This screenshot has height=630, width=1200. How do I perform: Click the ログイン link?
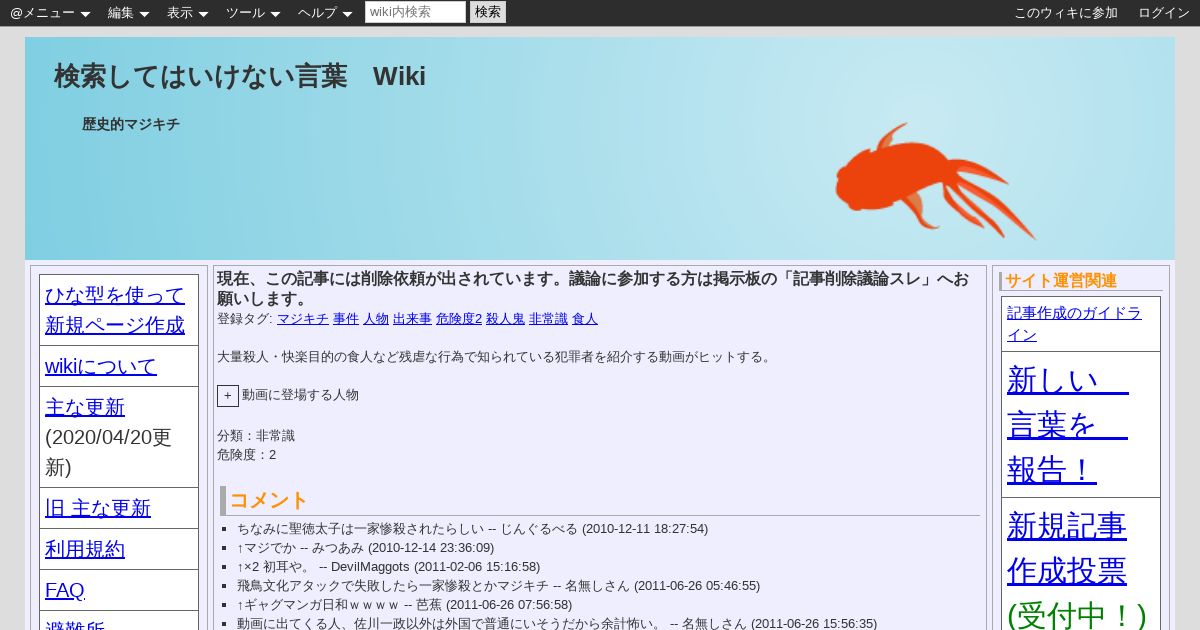(1164, 13)
